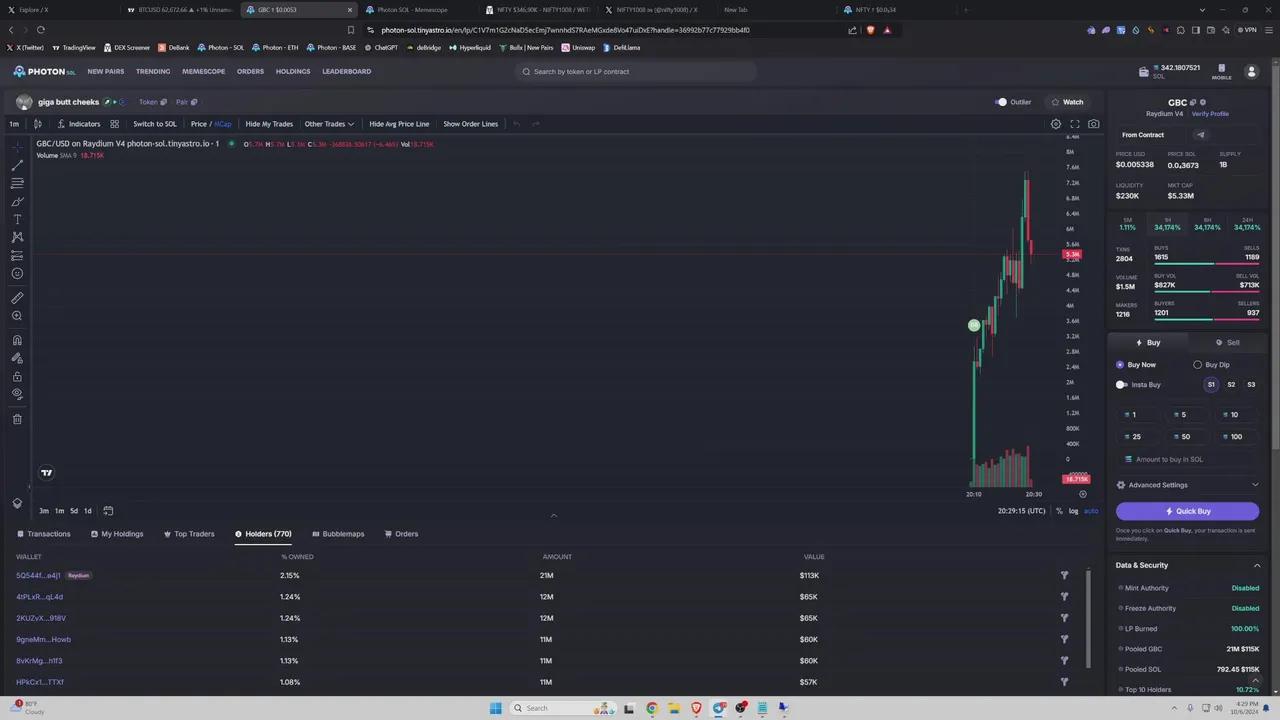Activate the ruler measure tool
The width and height of the screenshot is (1280, 720).
[x=17, y=298]
